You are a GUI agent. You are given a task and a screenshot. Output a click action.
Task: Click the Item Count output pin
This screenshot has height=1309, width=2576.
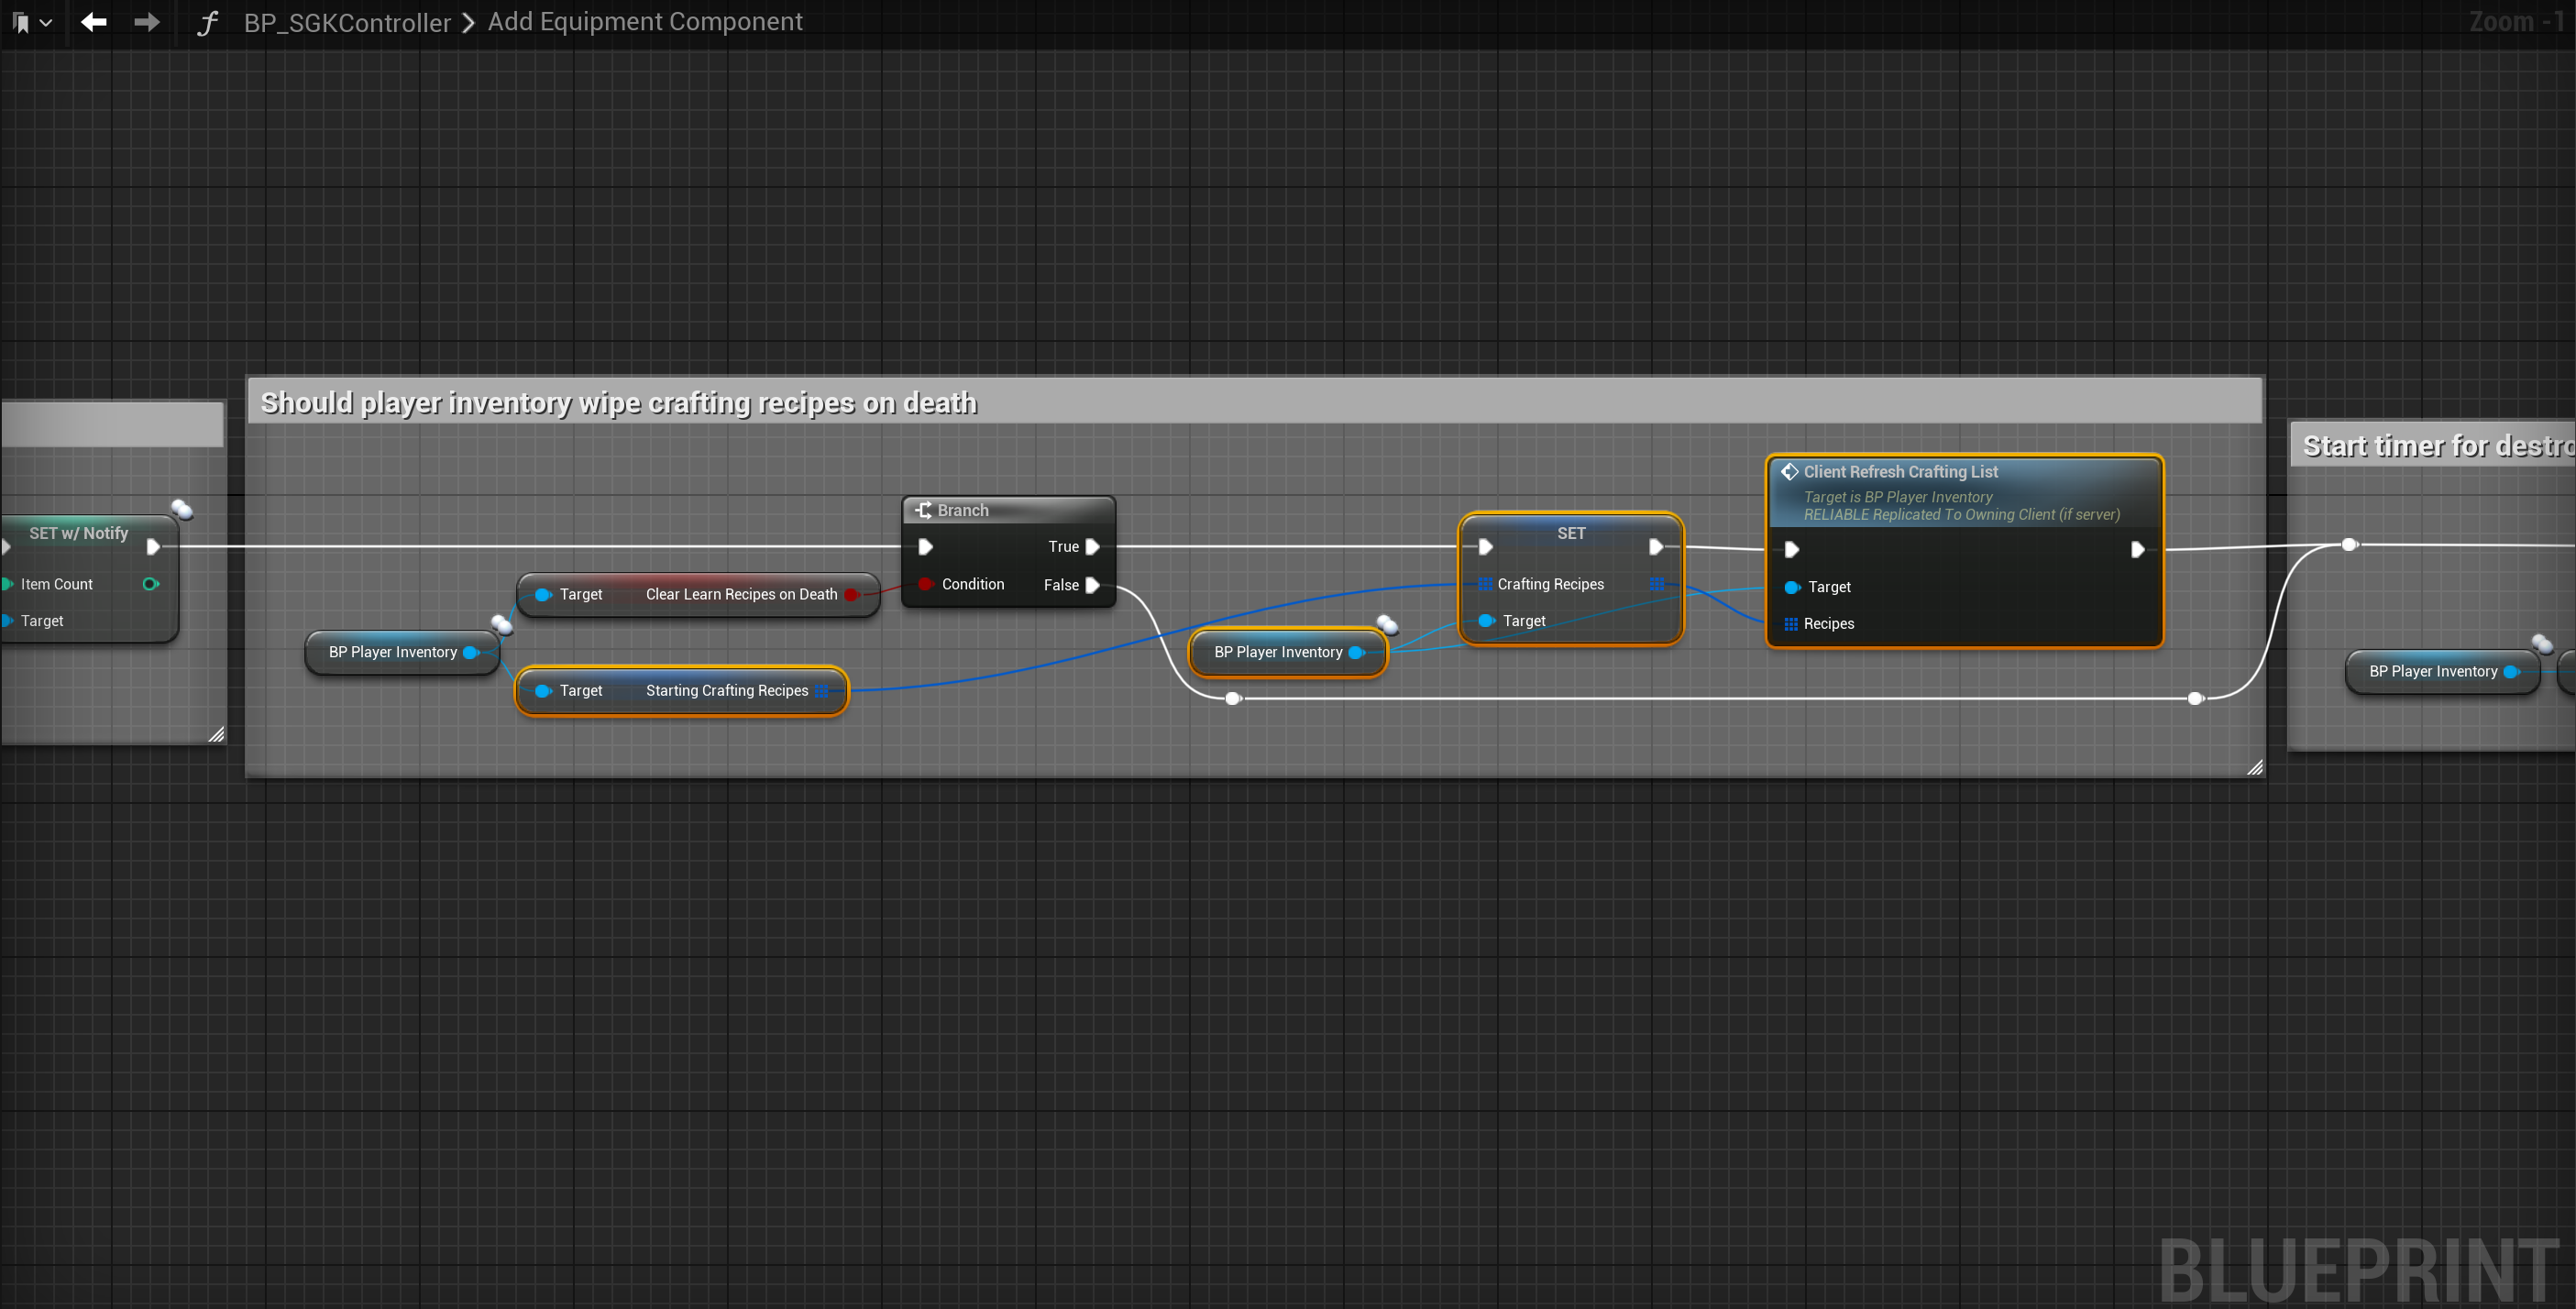(150, 584)
